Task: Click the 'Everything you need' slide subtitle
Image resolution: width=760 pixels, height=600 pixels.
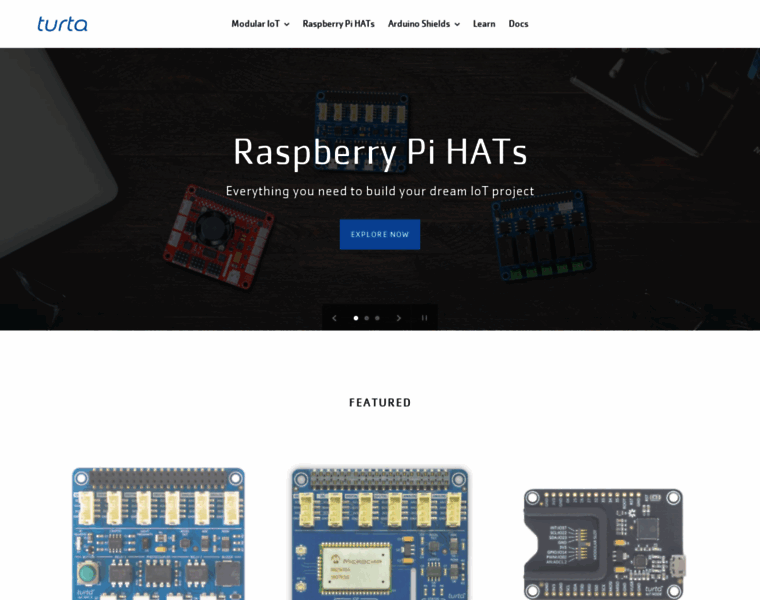Action: 380,191
